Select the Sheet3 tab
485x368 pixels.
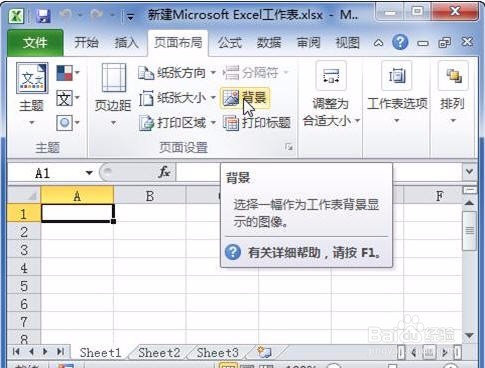click(218, 352)
